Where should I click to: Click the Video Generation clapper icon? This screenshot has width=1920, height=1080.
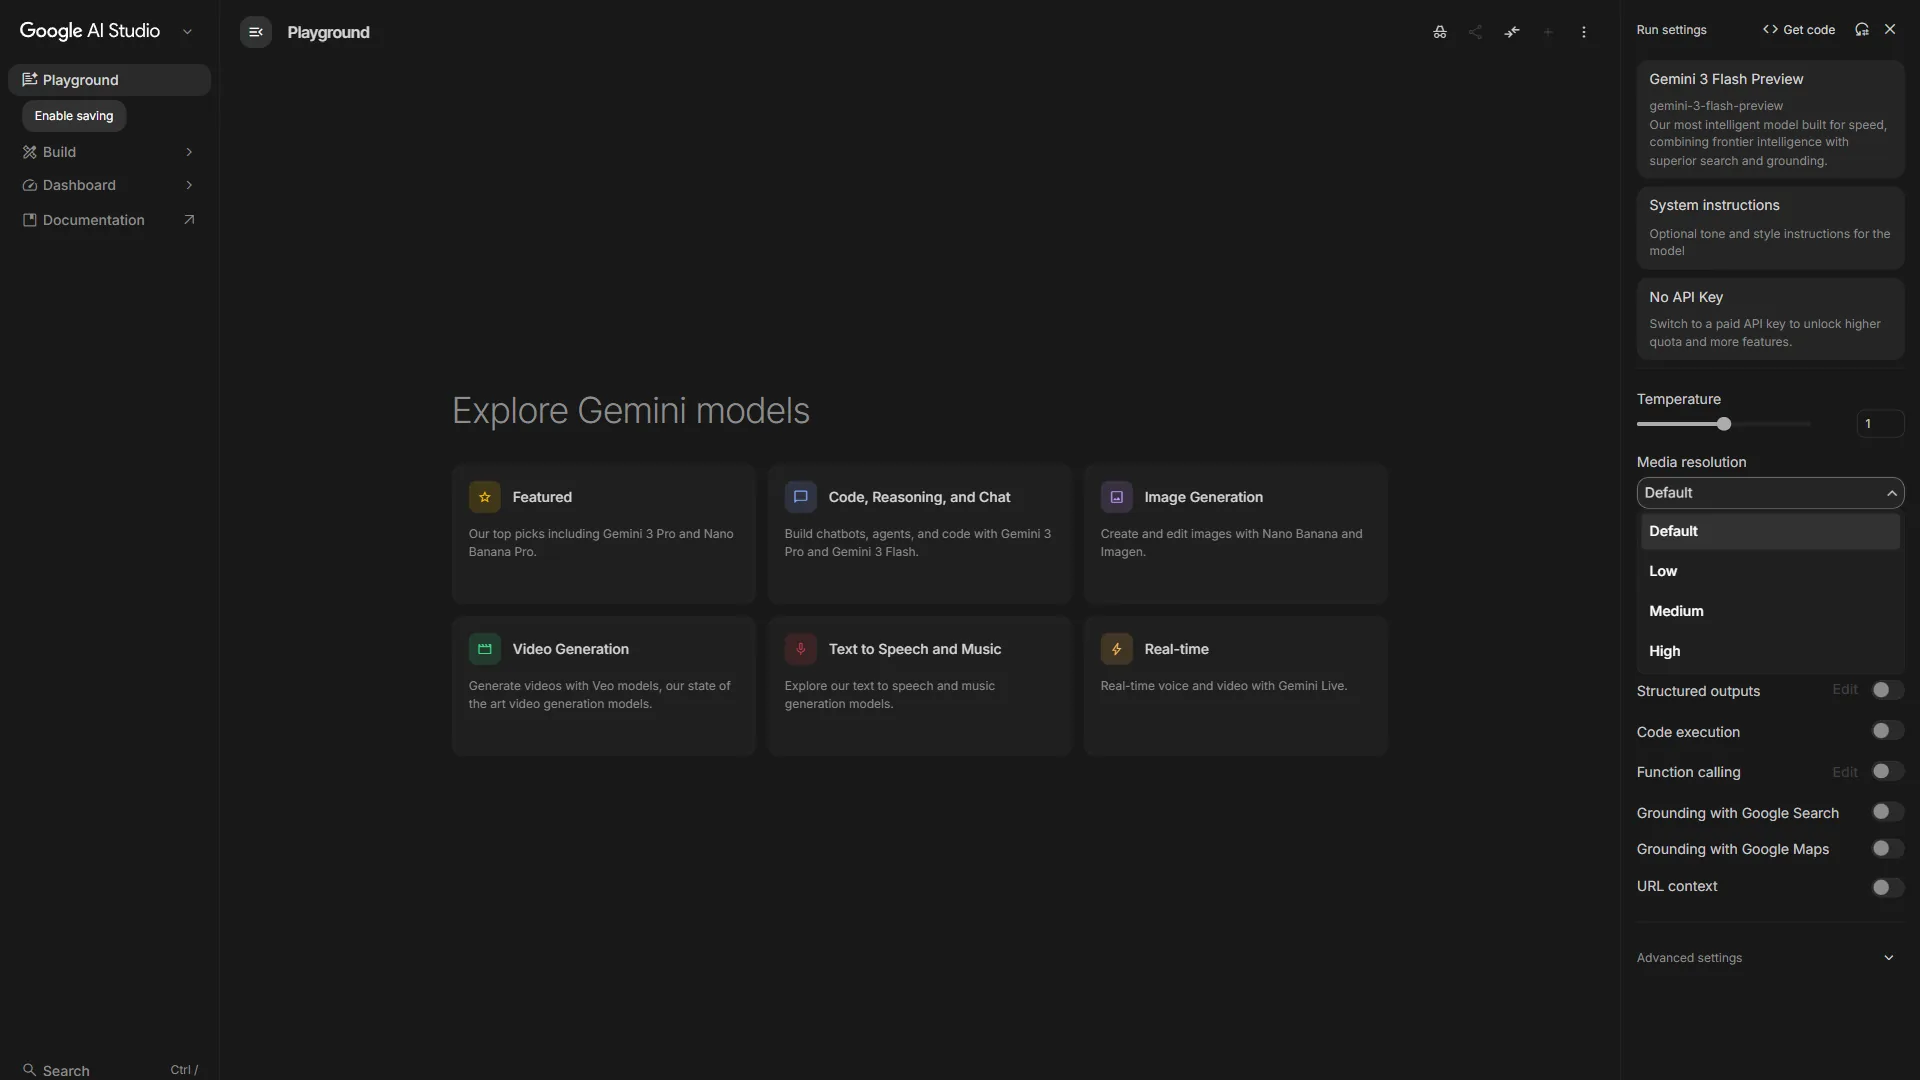pos(485,649)
